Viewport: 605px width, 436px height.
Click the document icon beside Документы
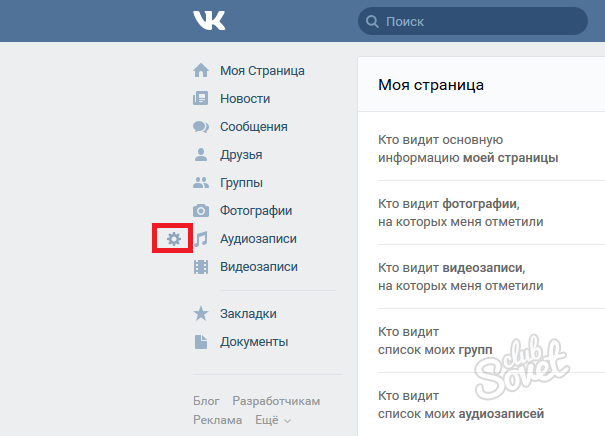click(201, 342)
